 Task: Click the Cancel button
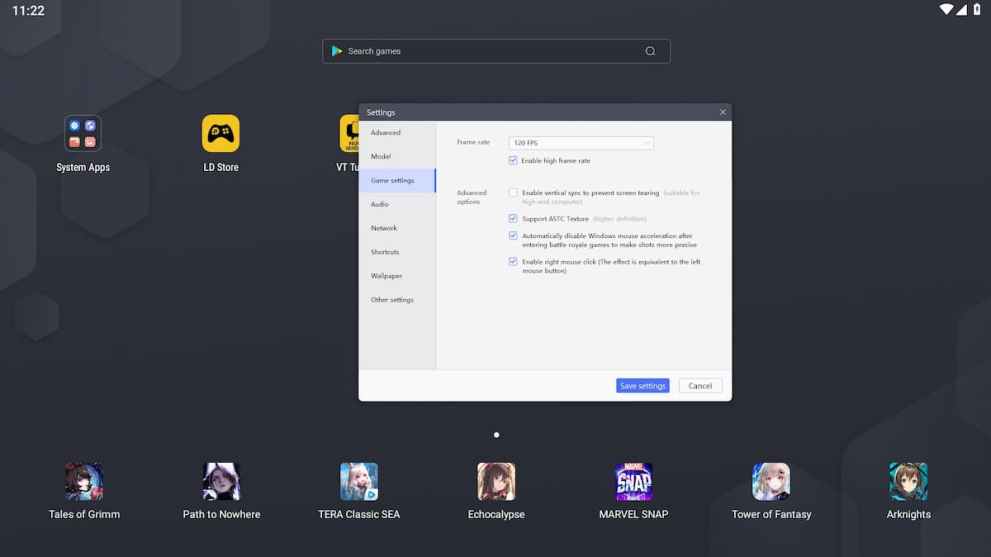point(700,386)
